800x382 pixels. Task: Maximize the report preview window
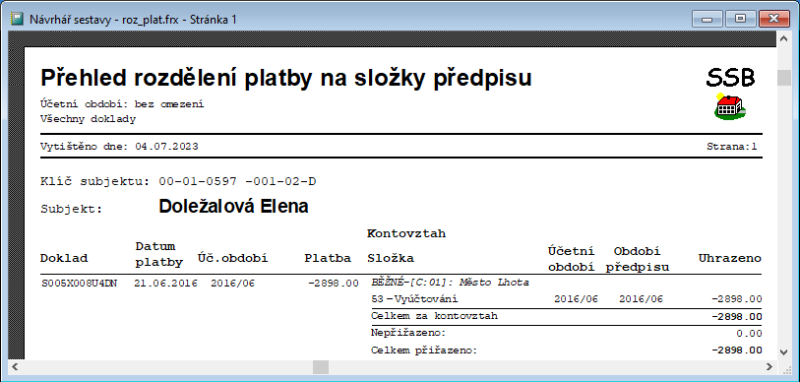pos(740,19)
